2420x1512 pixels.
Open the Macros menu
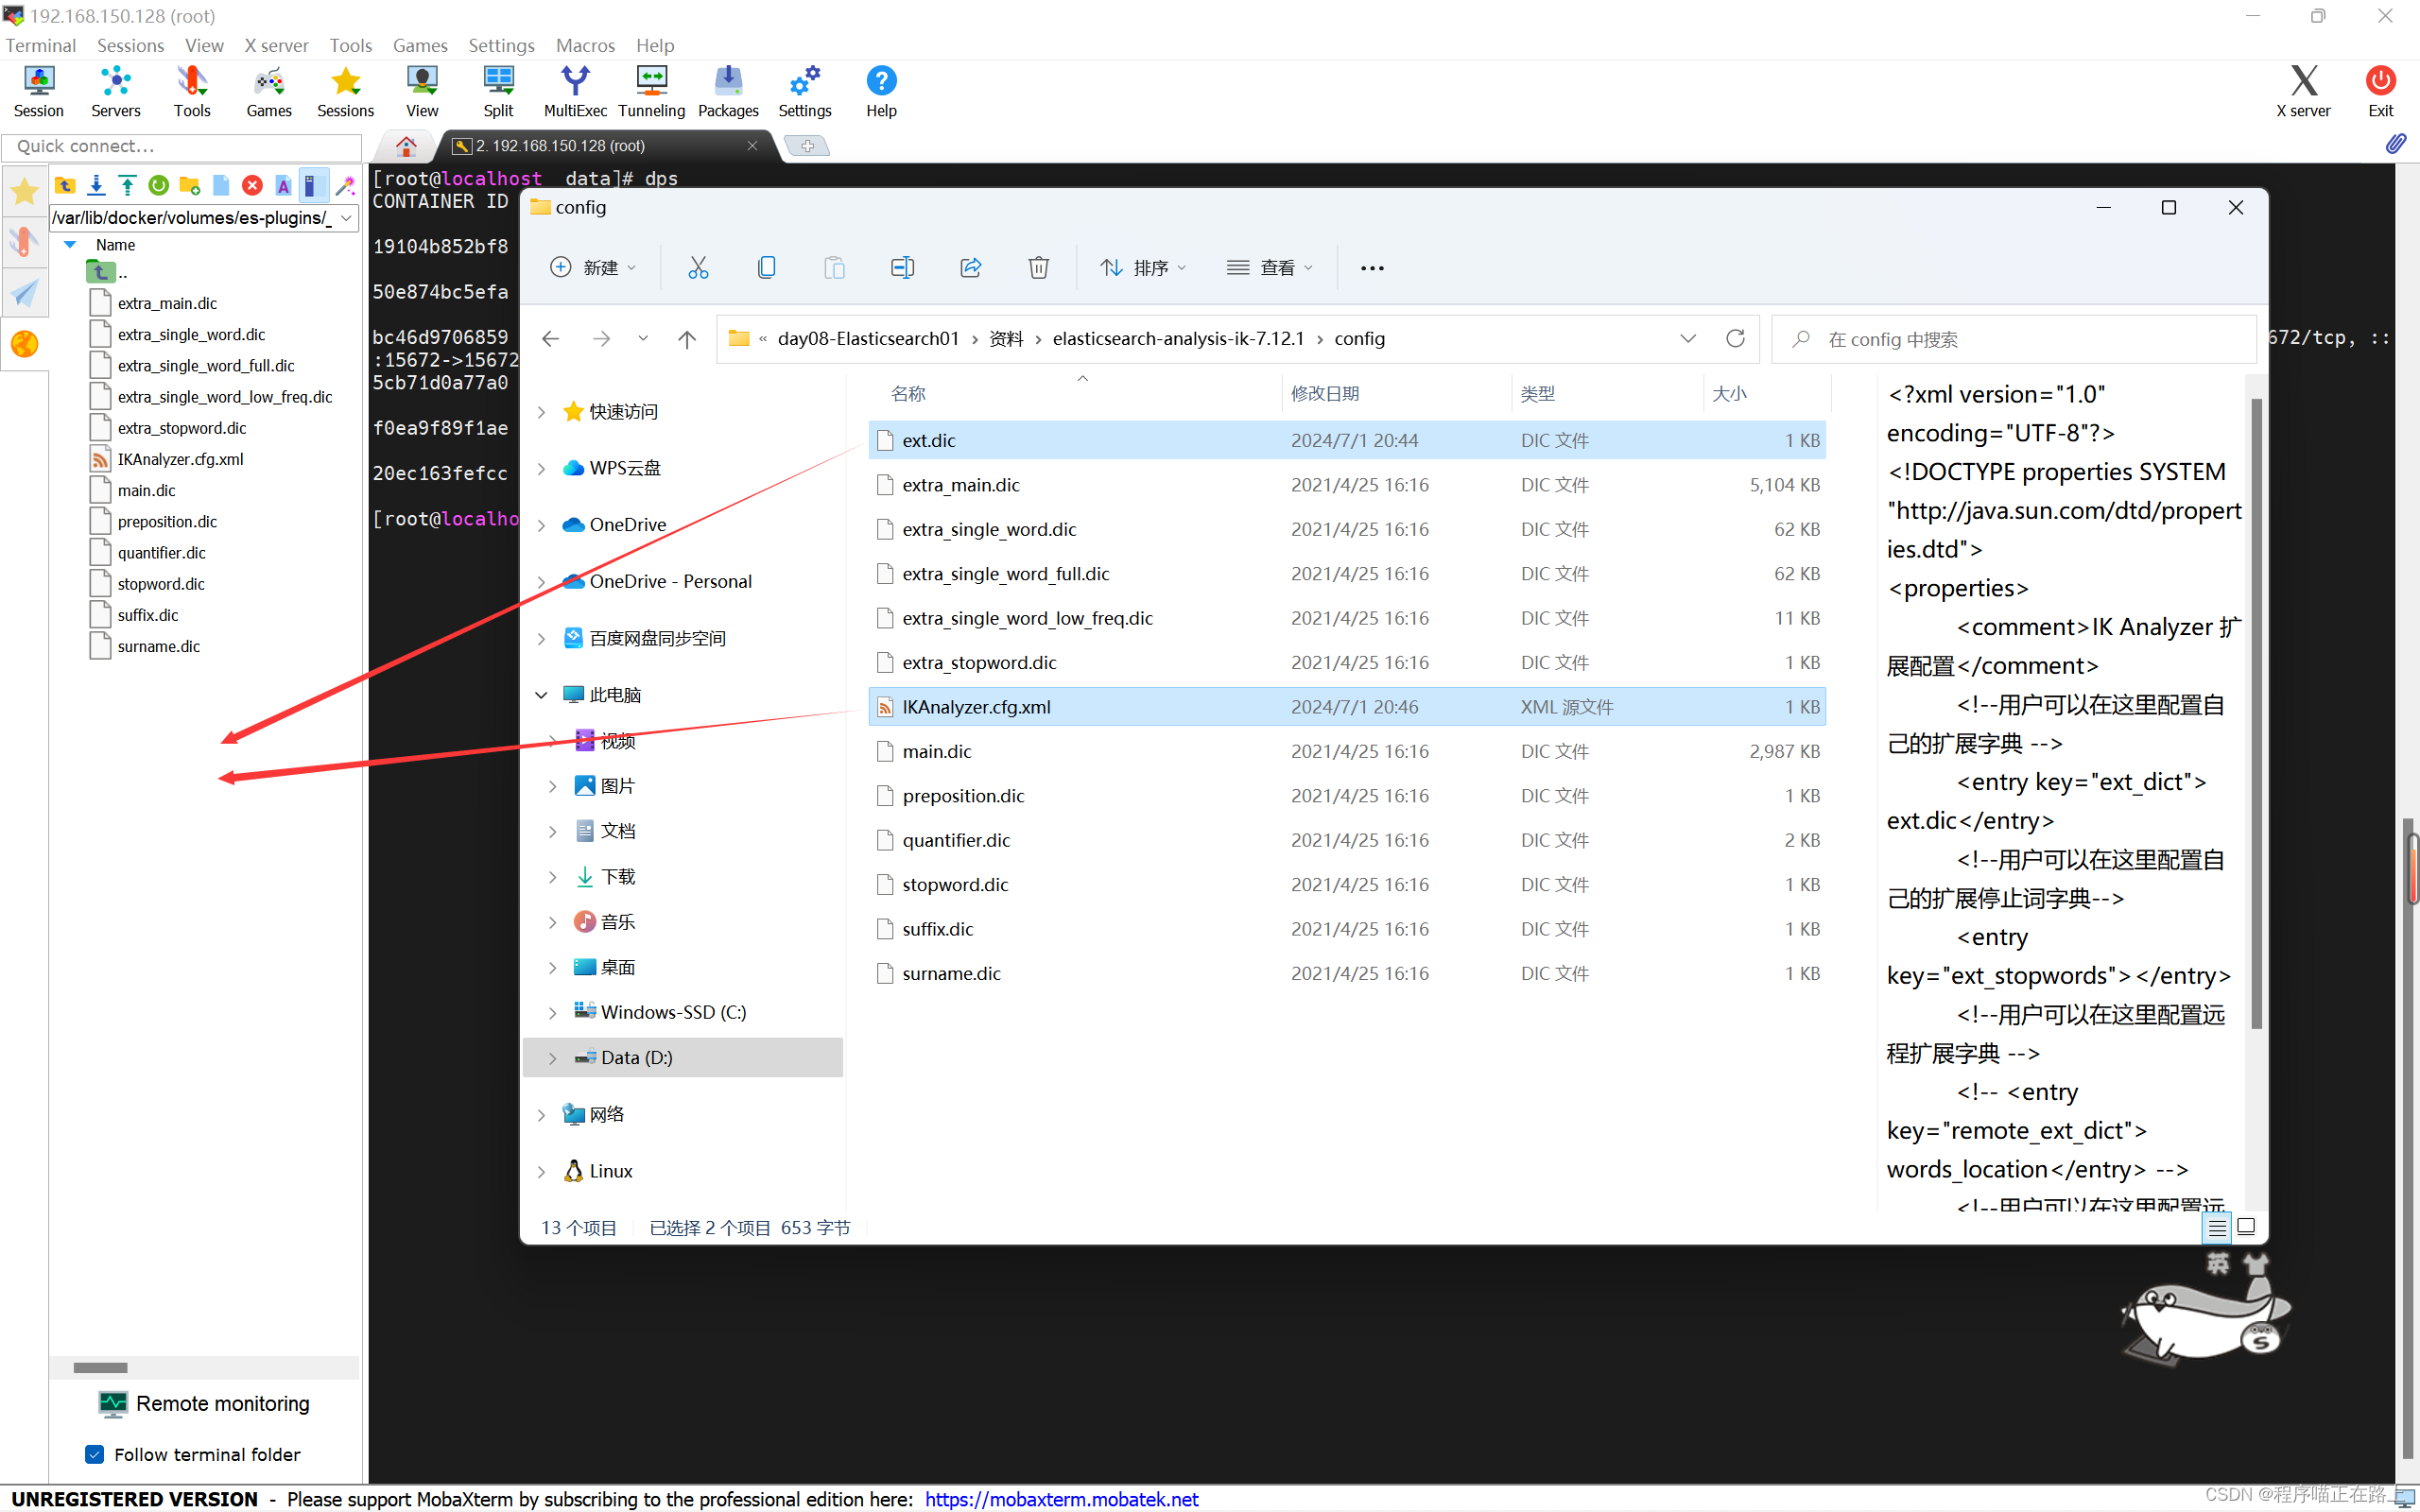point(584,45)
